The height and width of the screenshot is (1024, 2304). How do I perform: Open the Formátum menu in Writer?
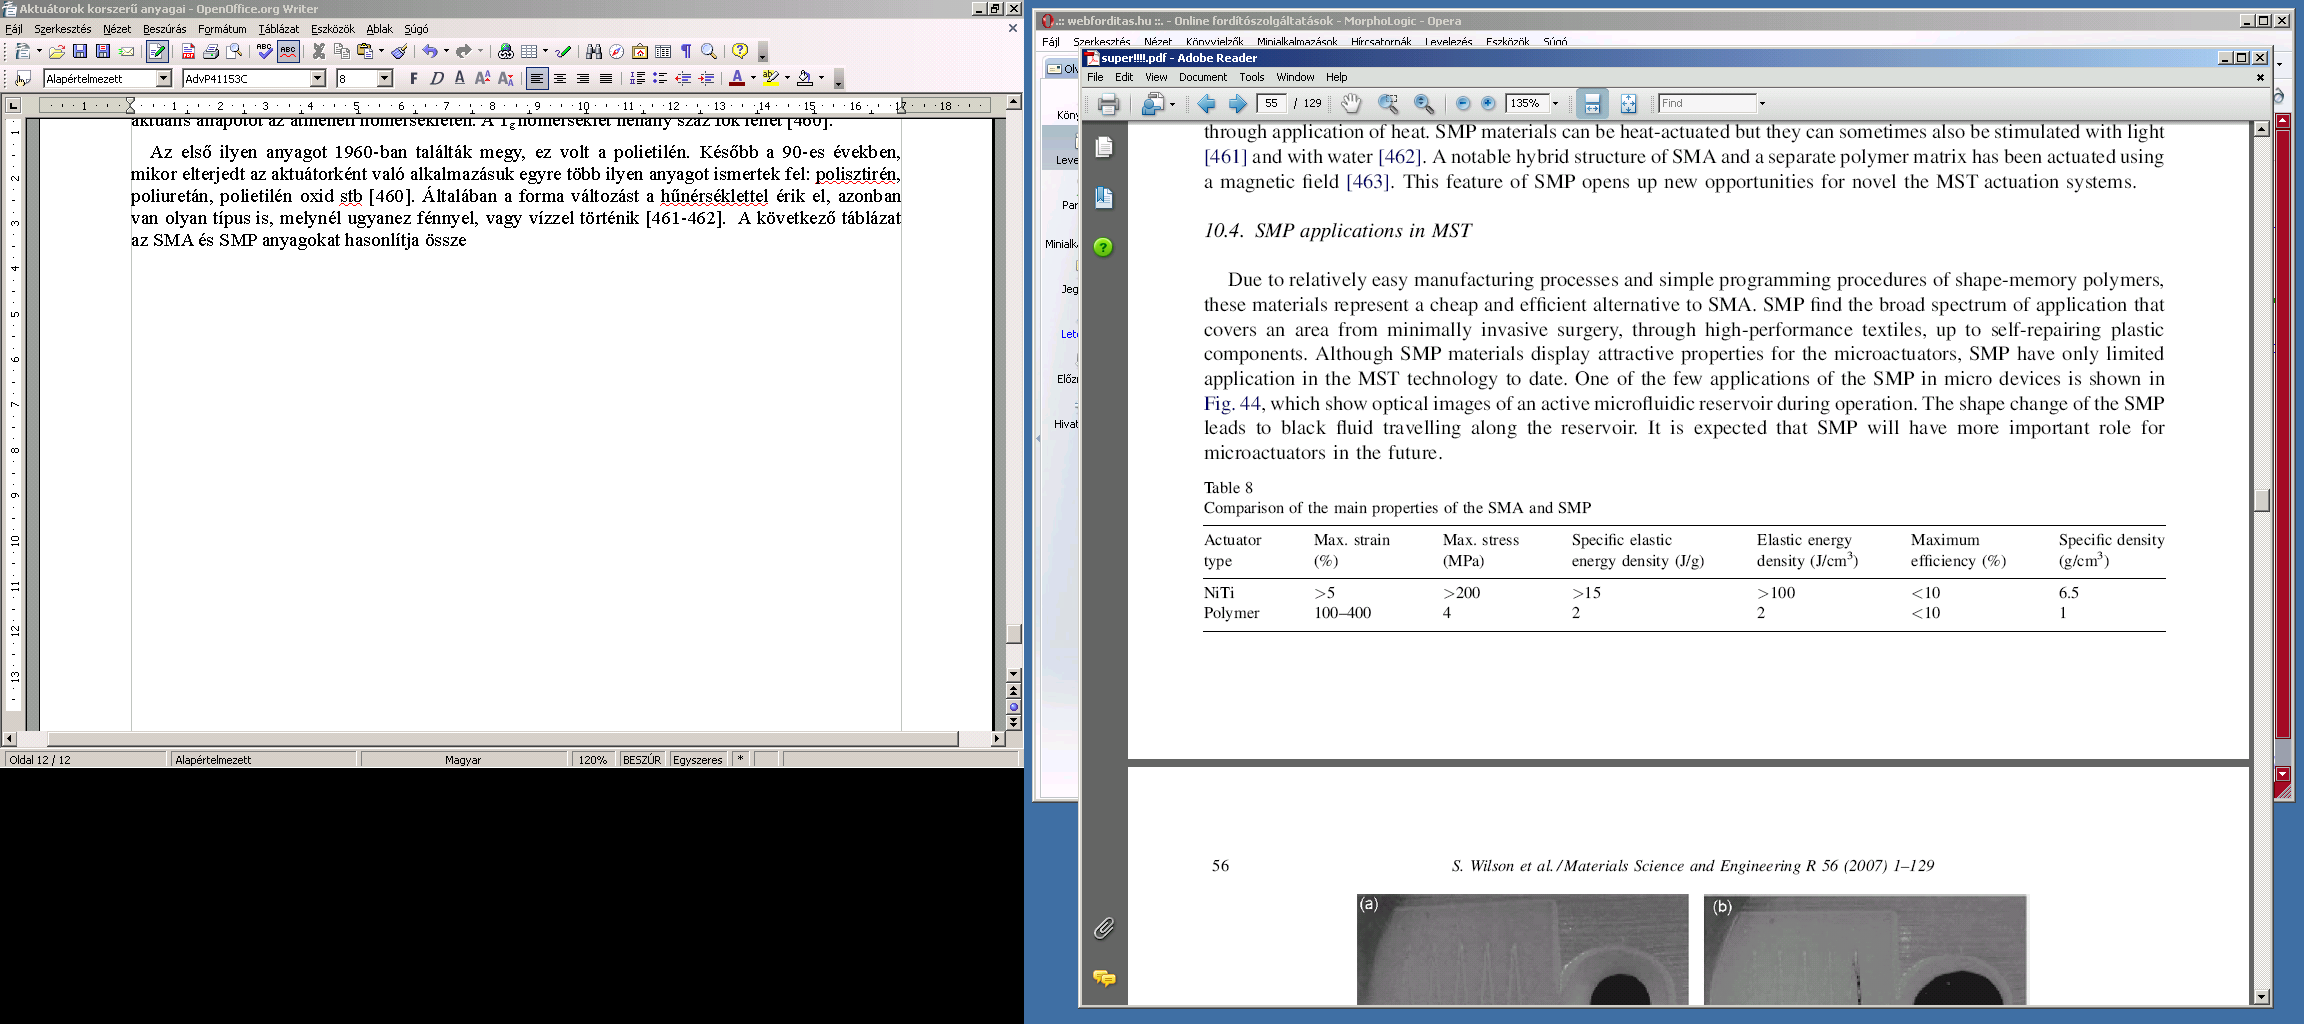pyautogui.click(x=222, y=29)
